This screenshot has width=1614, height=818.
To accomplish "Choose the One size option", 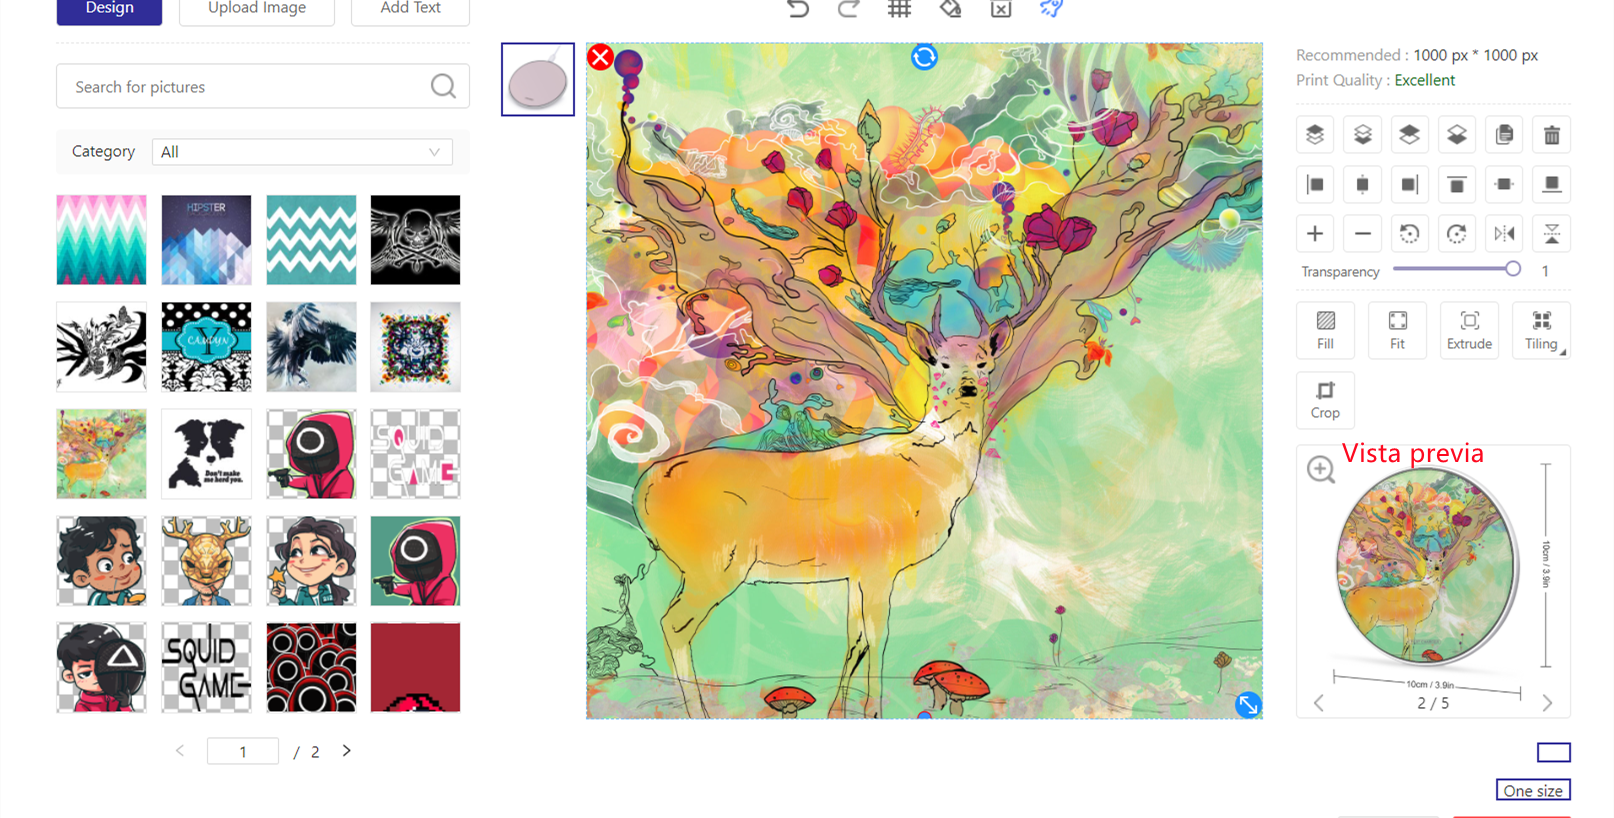I will point(1532,790).
